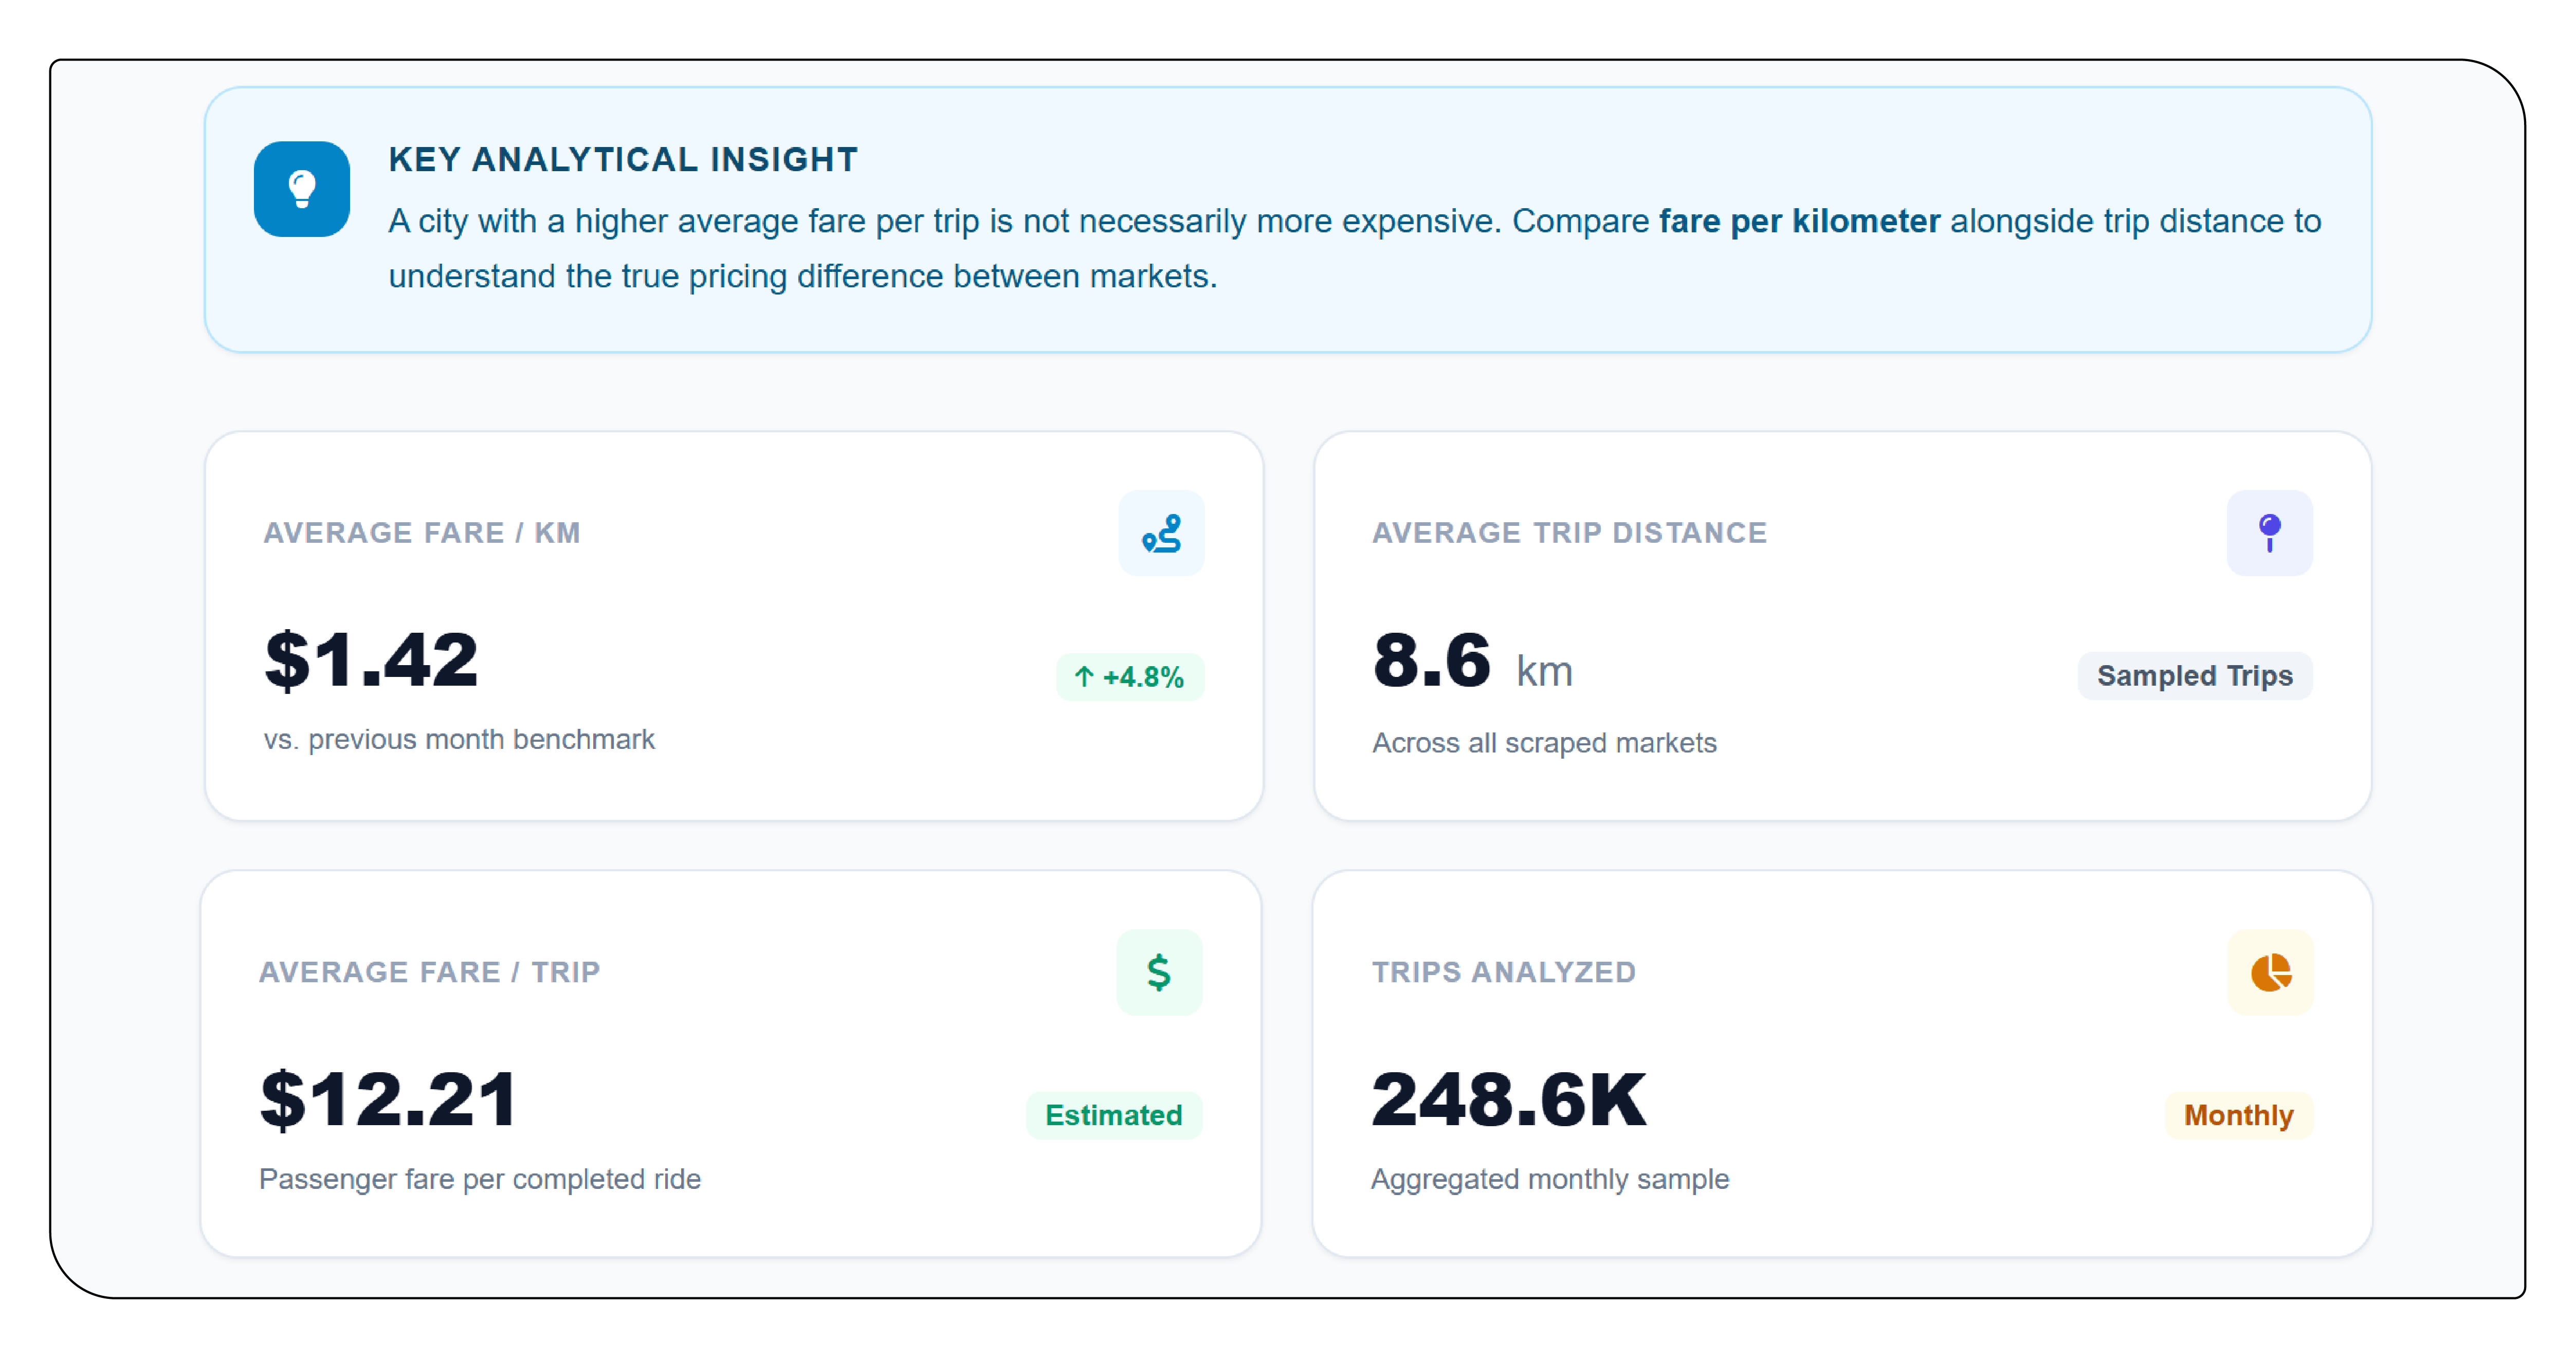Select the 248.6K trips value

tap(1508, 1100)
